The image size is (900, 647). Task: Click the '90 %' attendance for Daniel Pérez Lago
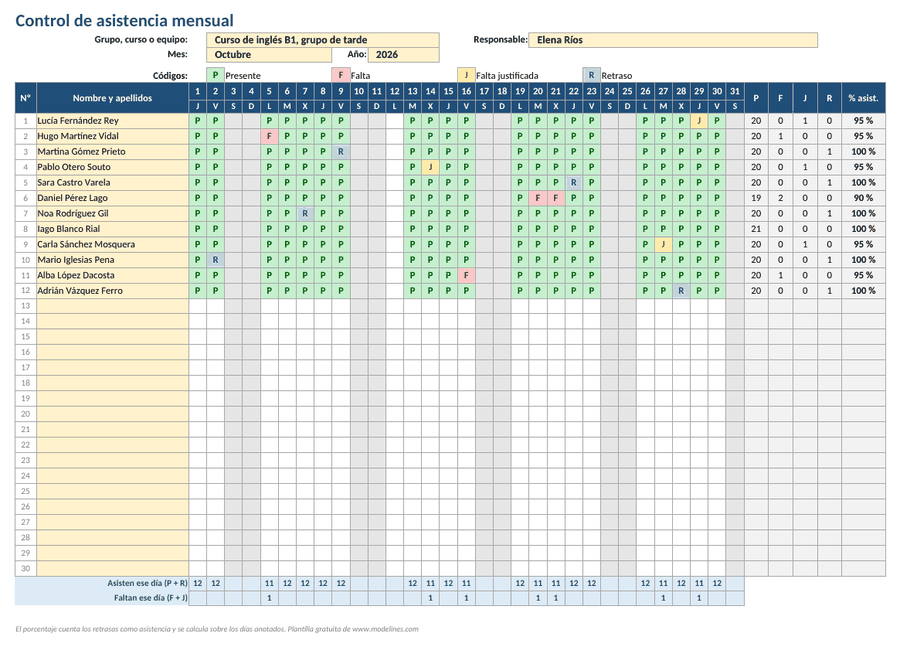coord(863,198)
